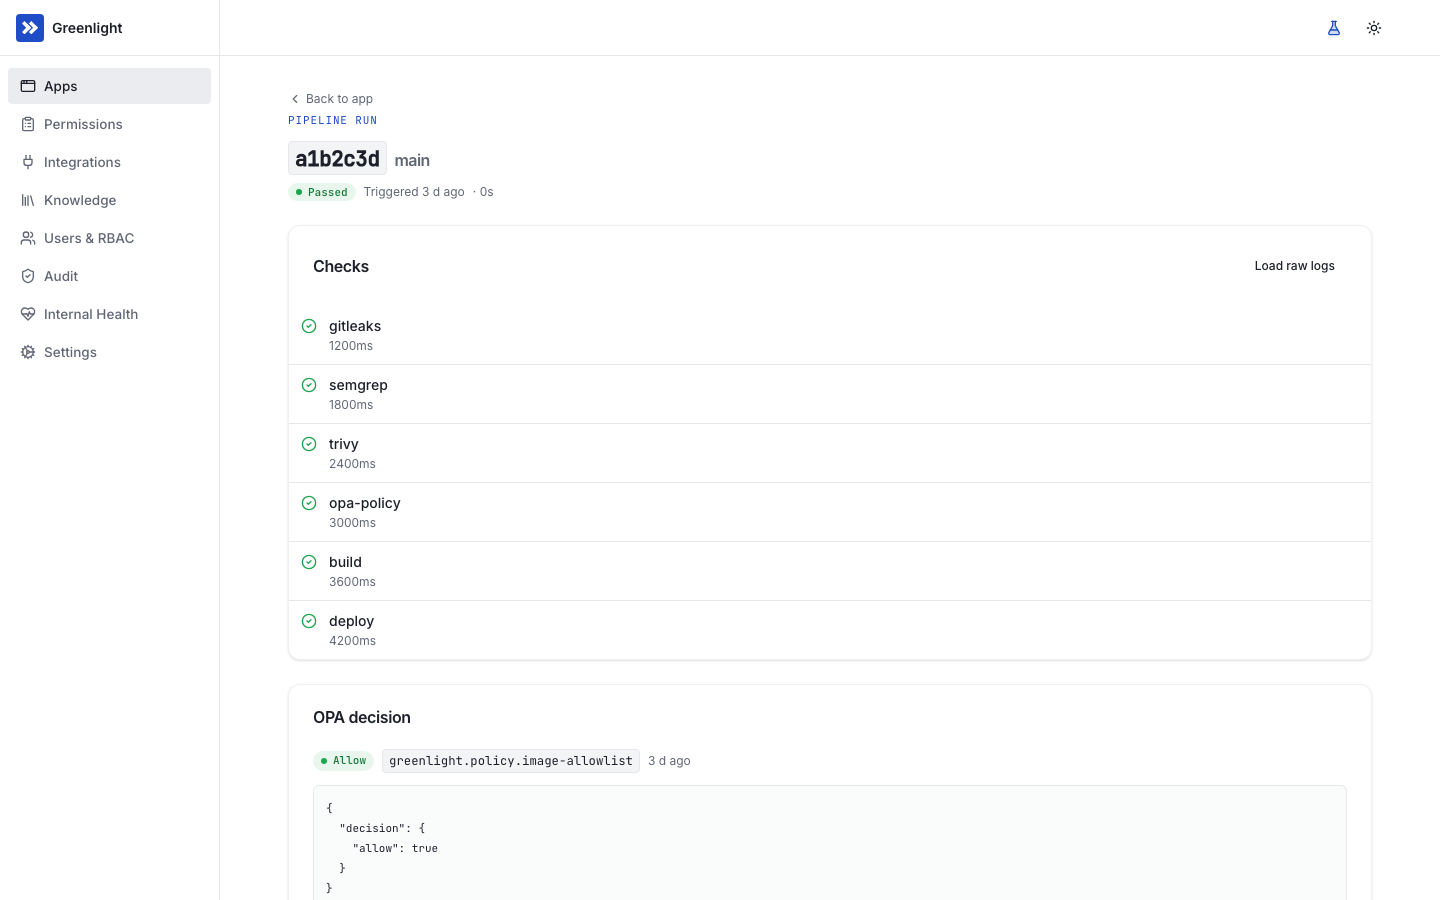Select the gitleaks check row
Screen dimensions: 1440x900
[830, 335]
